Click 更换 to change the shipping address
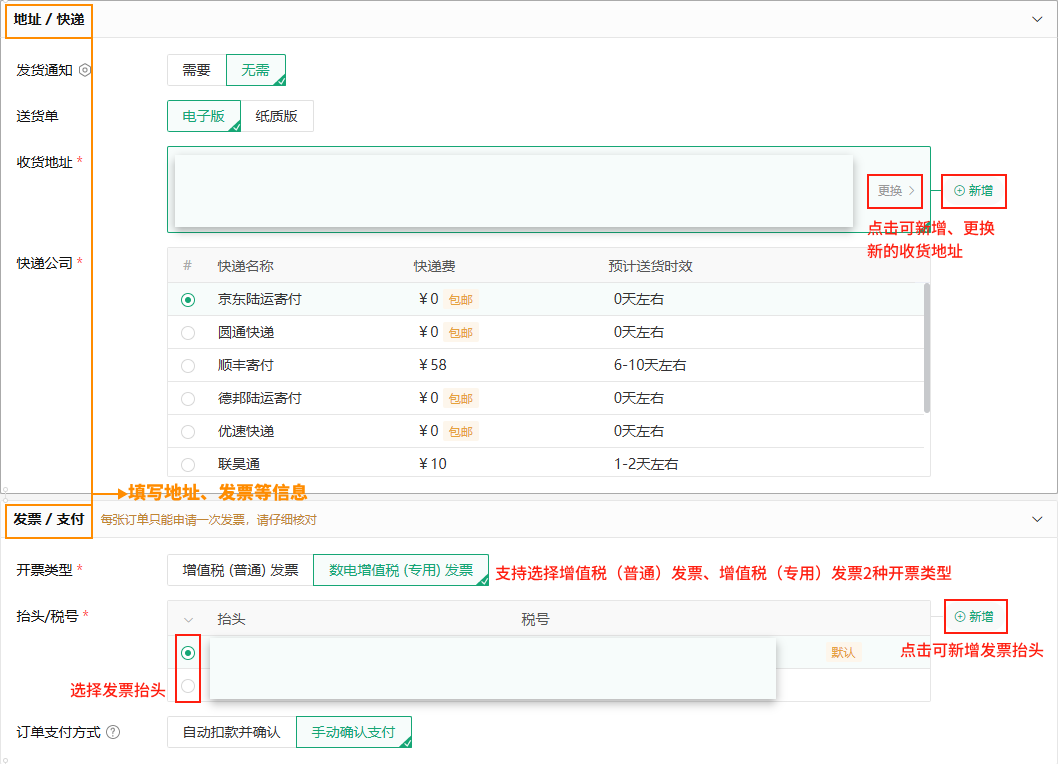1058x764 pixels. tap(895, 190)
